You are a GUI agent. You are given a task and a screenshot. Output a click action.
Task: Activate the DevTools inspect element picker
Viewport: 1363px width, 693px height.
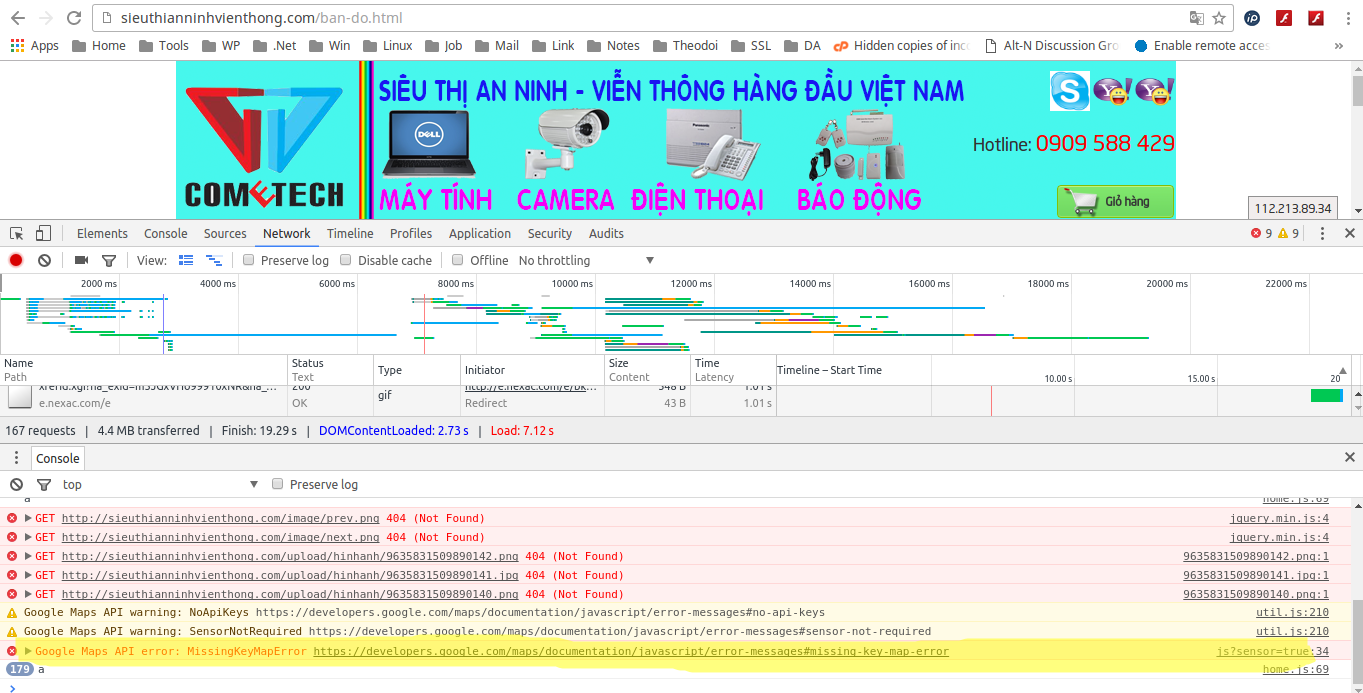tap(17, 233)
